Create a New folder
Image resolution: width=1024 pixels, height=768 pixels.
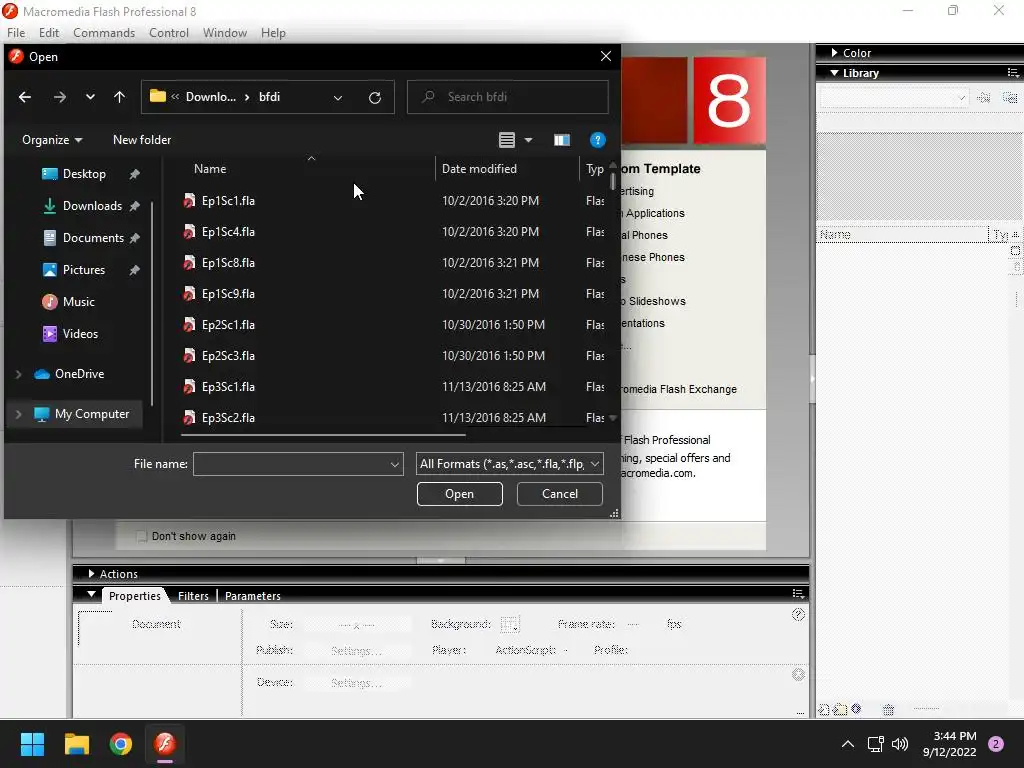pos(142,140)
